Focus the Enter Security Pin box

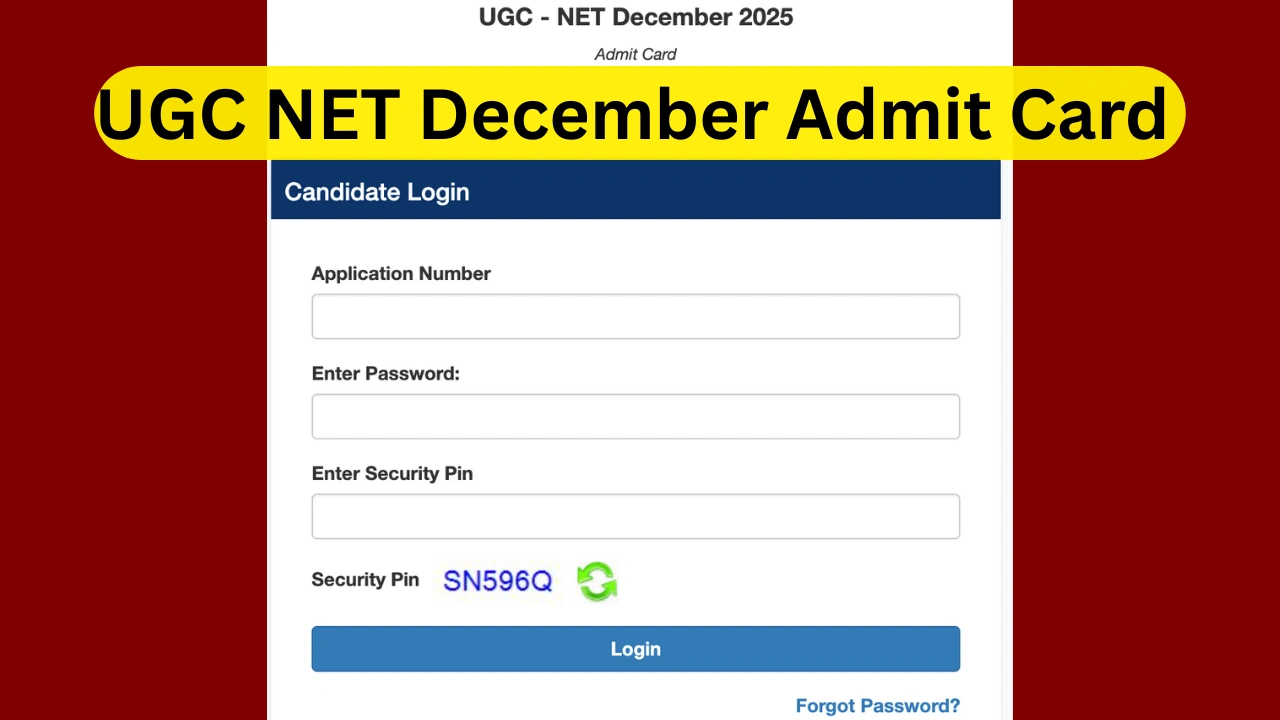coord(635,515)
